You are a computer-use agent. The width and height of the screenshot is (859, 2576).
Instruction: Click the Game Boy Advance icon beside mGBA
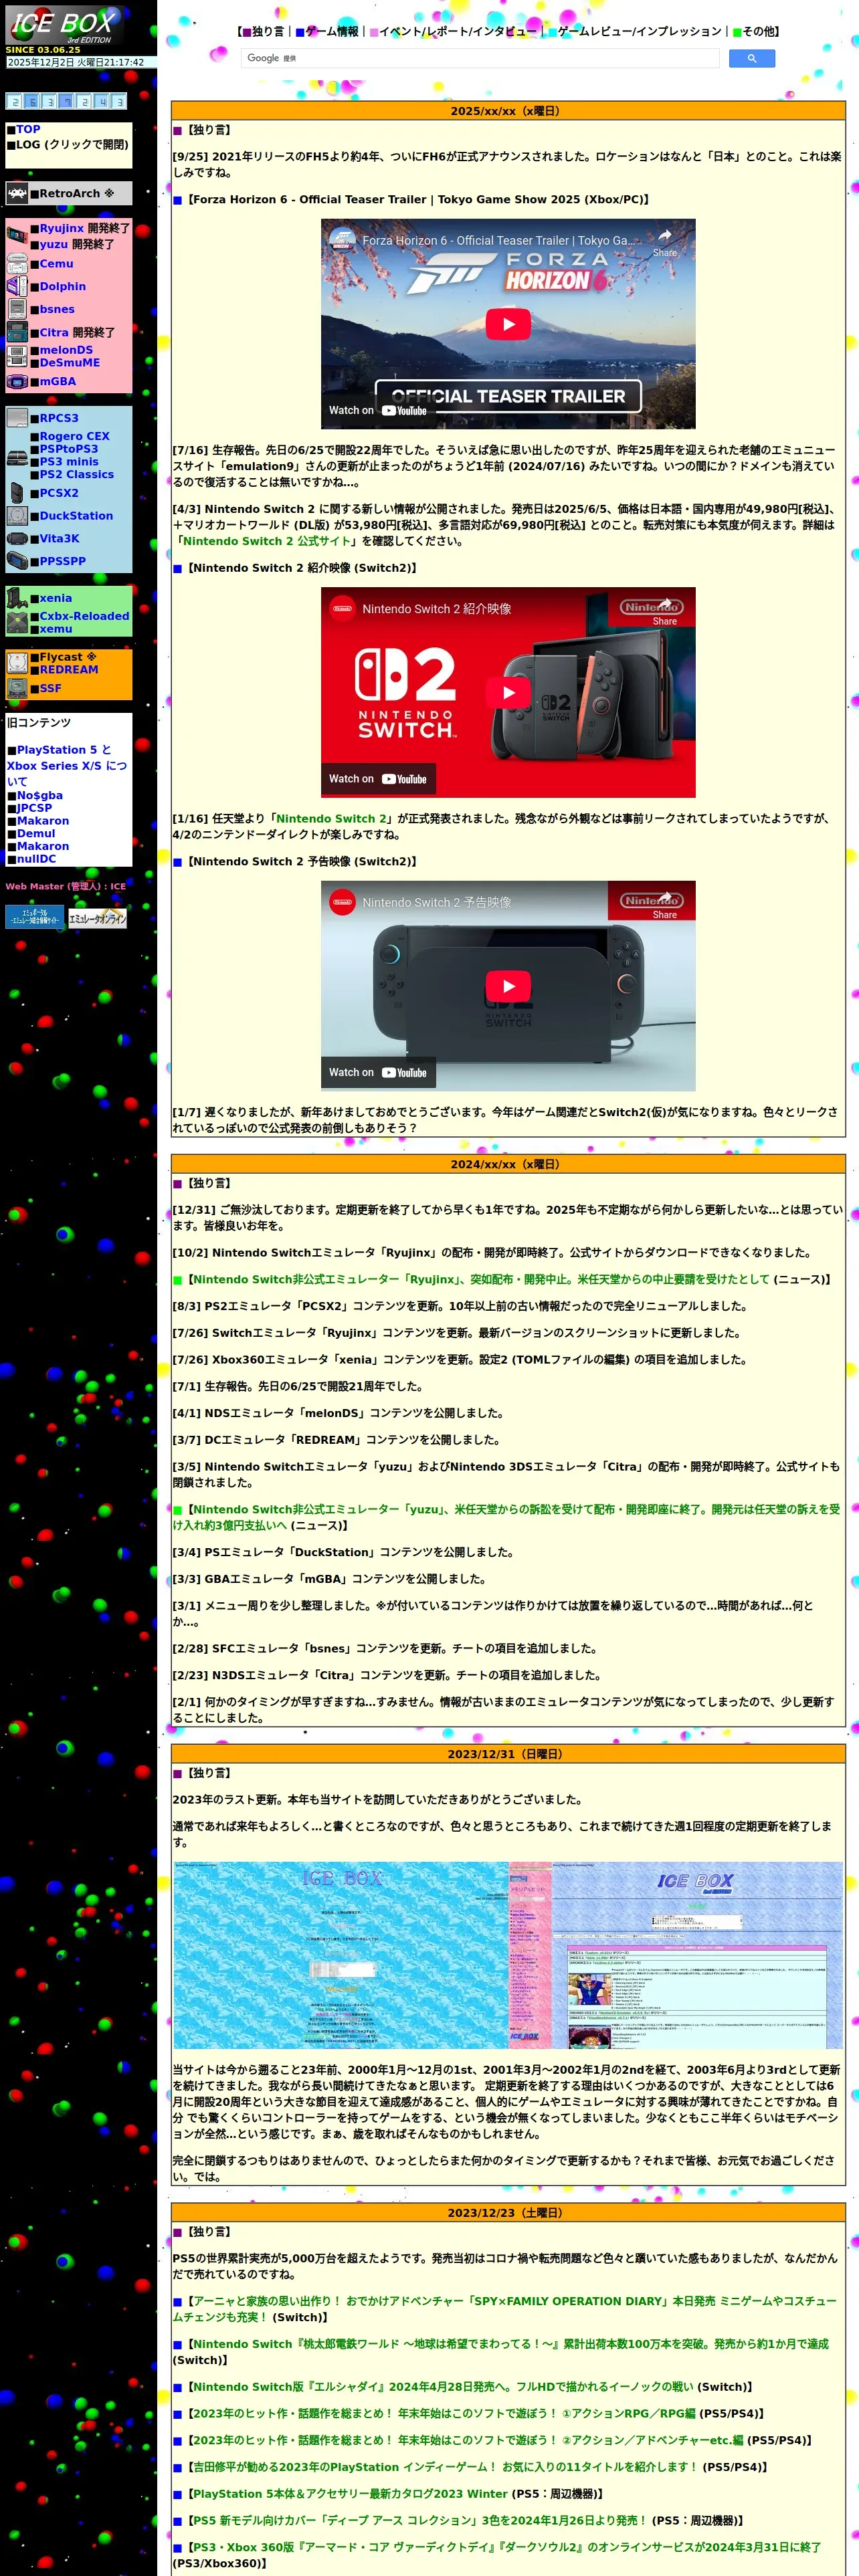pyautogui.click(x=17, y=381)
